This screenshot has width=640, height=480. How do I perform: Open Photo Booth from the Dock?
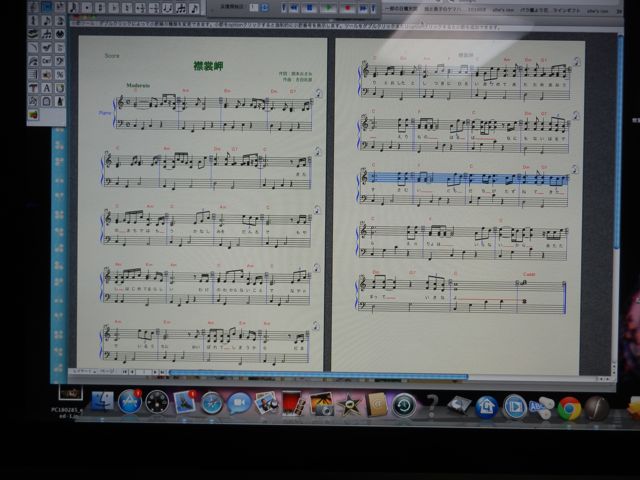click(293, 403)
